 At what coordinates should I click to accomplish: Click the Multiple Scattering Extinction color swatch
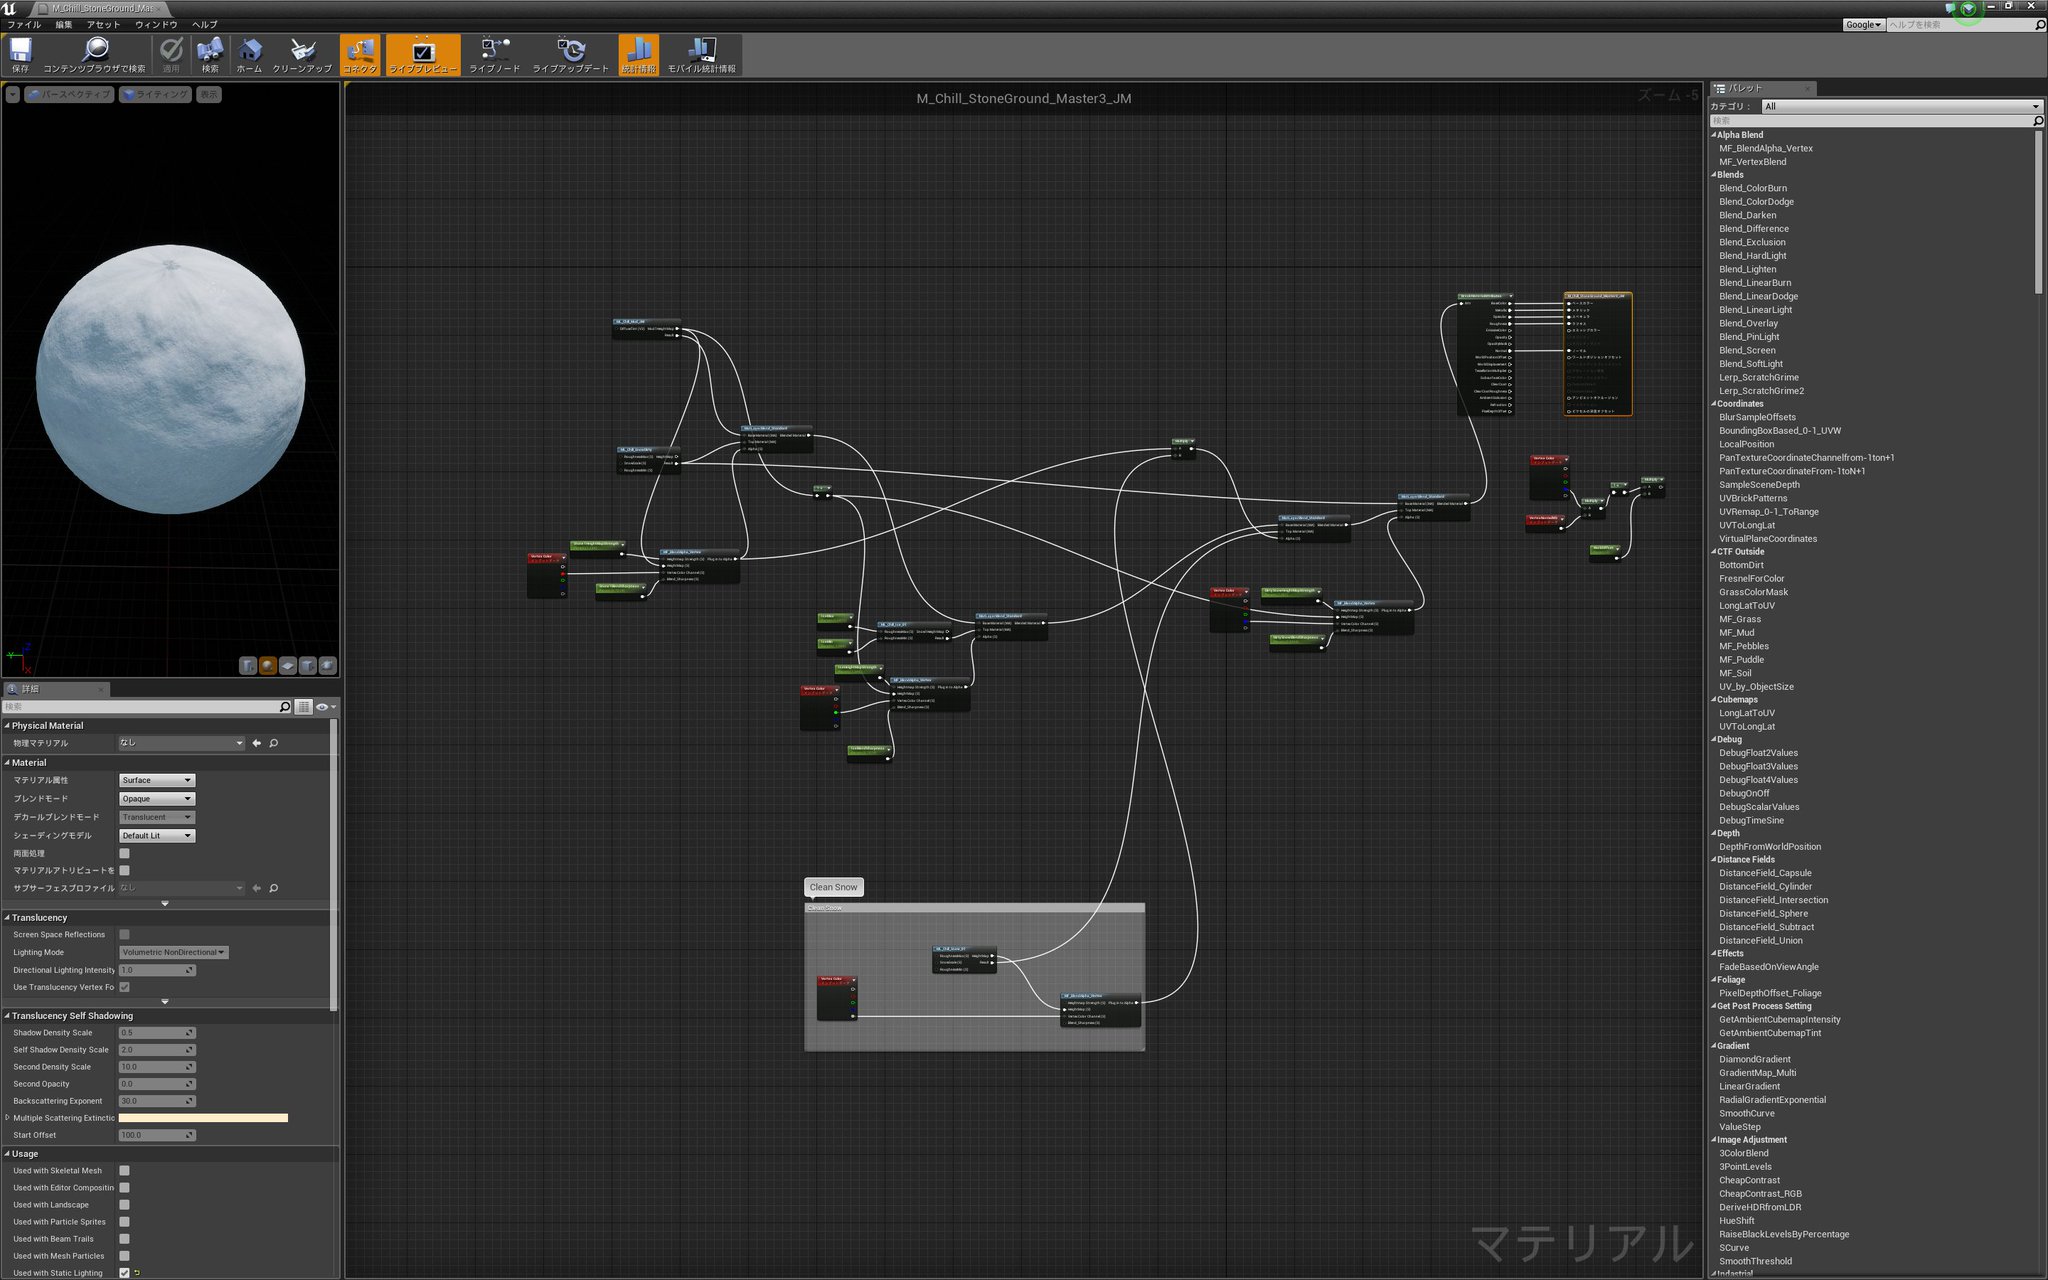pos(203,1118)
